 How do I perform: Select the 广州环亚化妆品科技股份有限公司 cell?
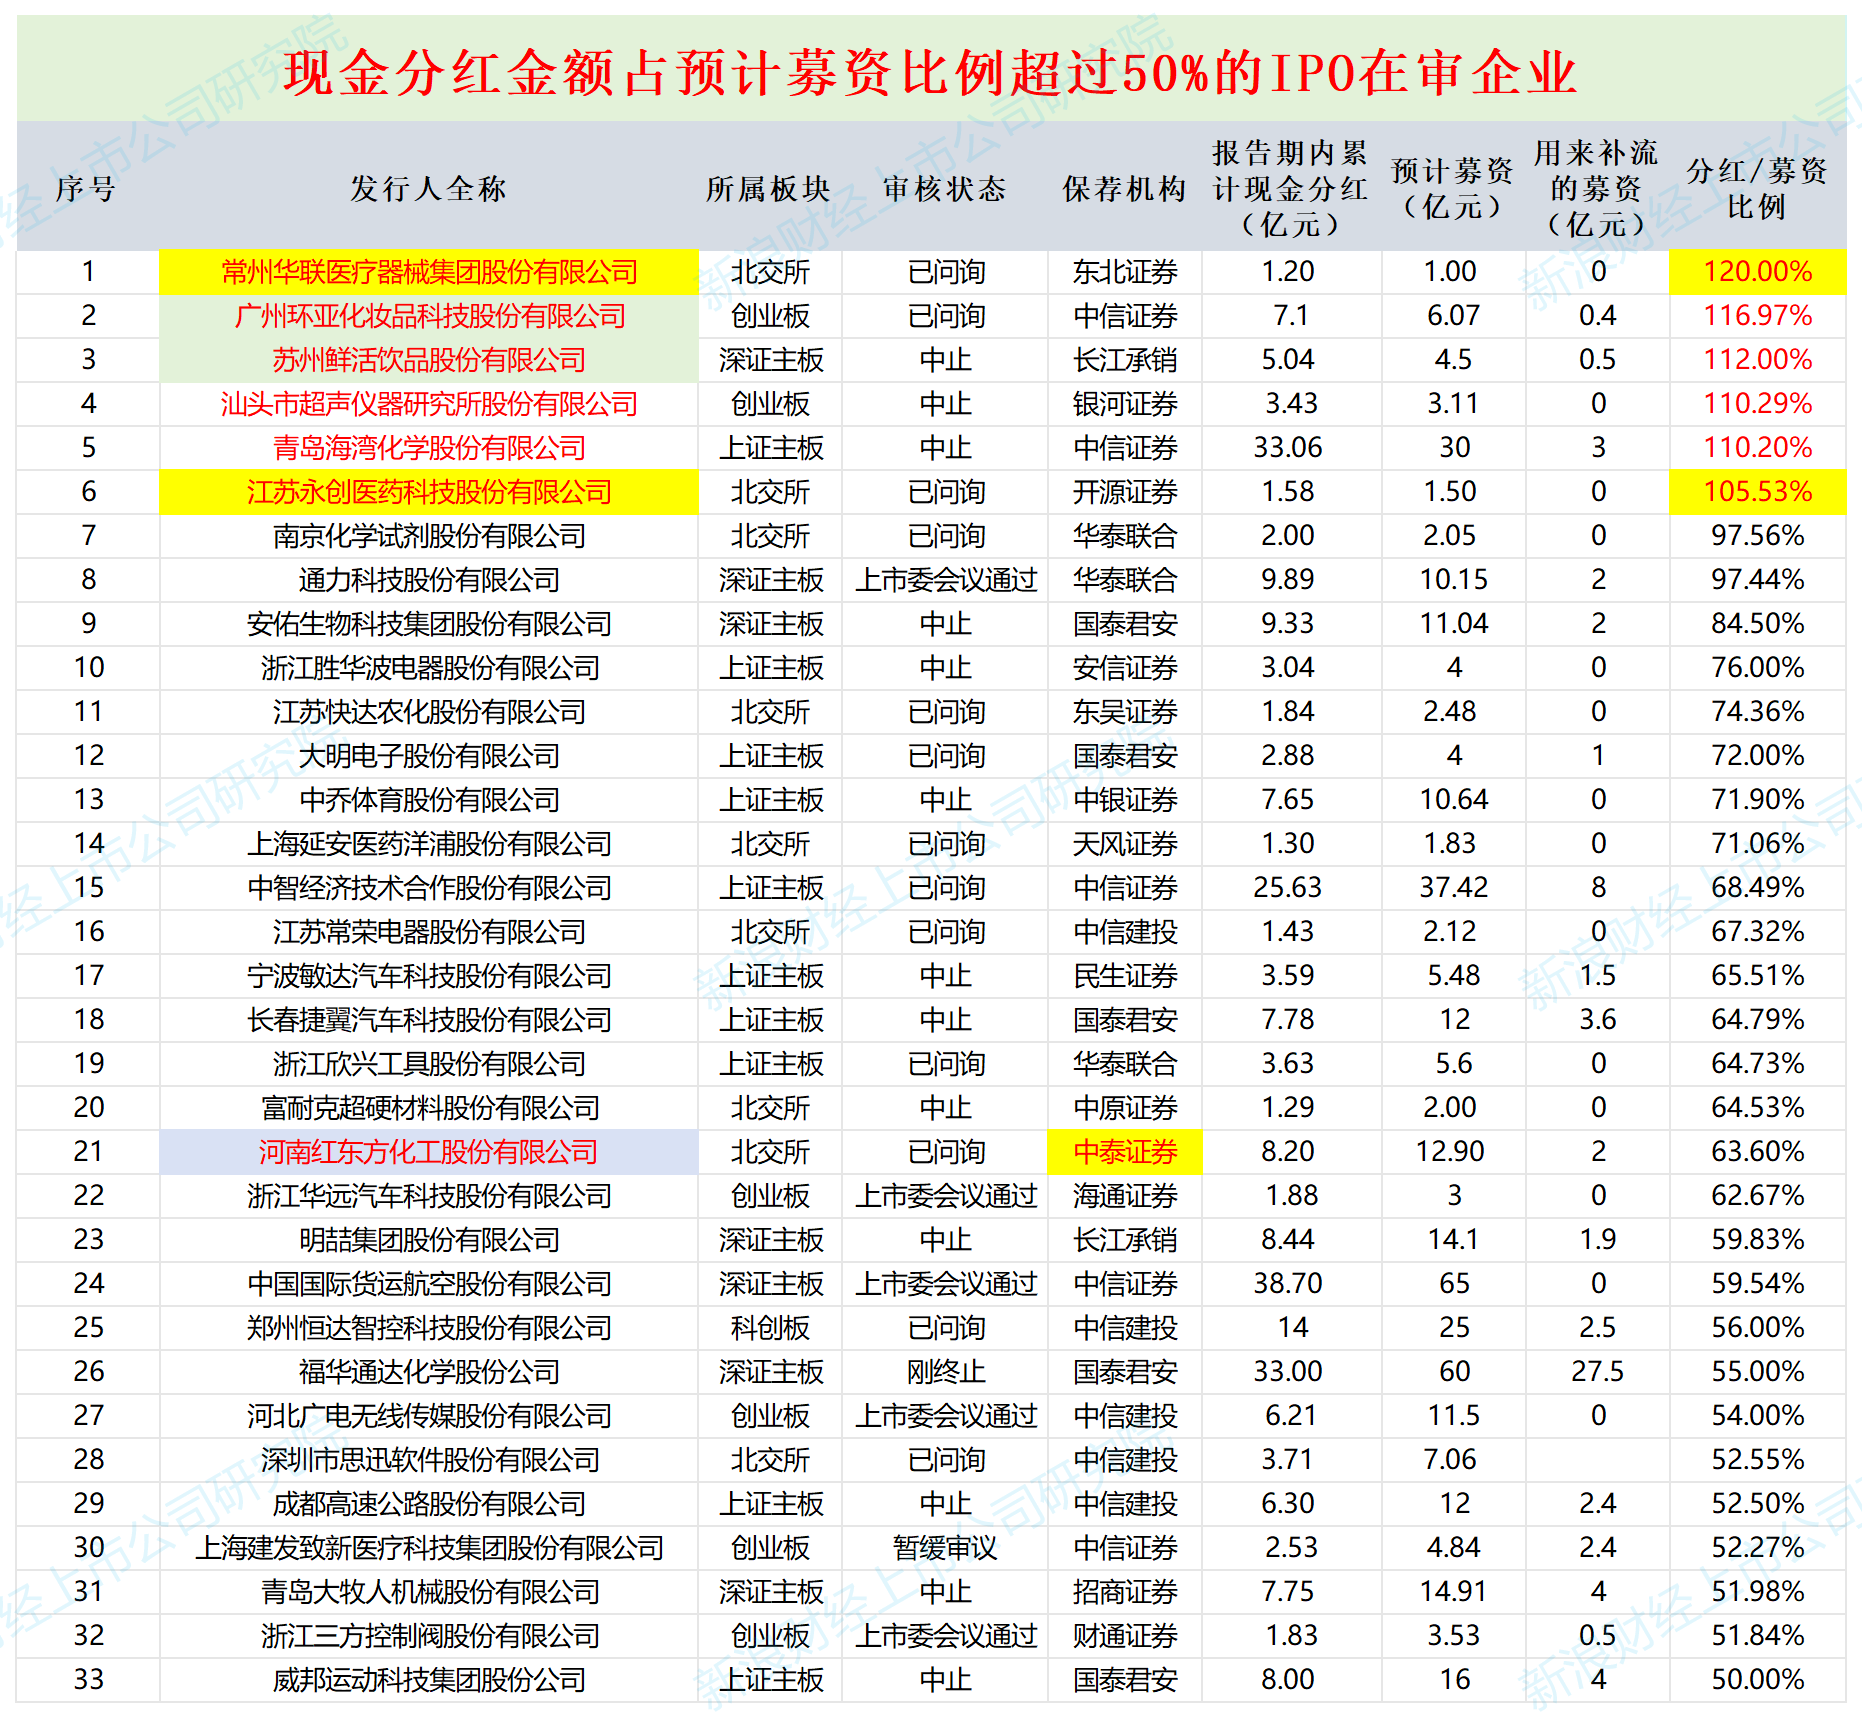429,316
